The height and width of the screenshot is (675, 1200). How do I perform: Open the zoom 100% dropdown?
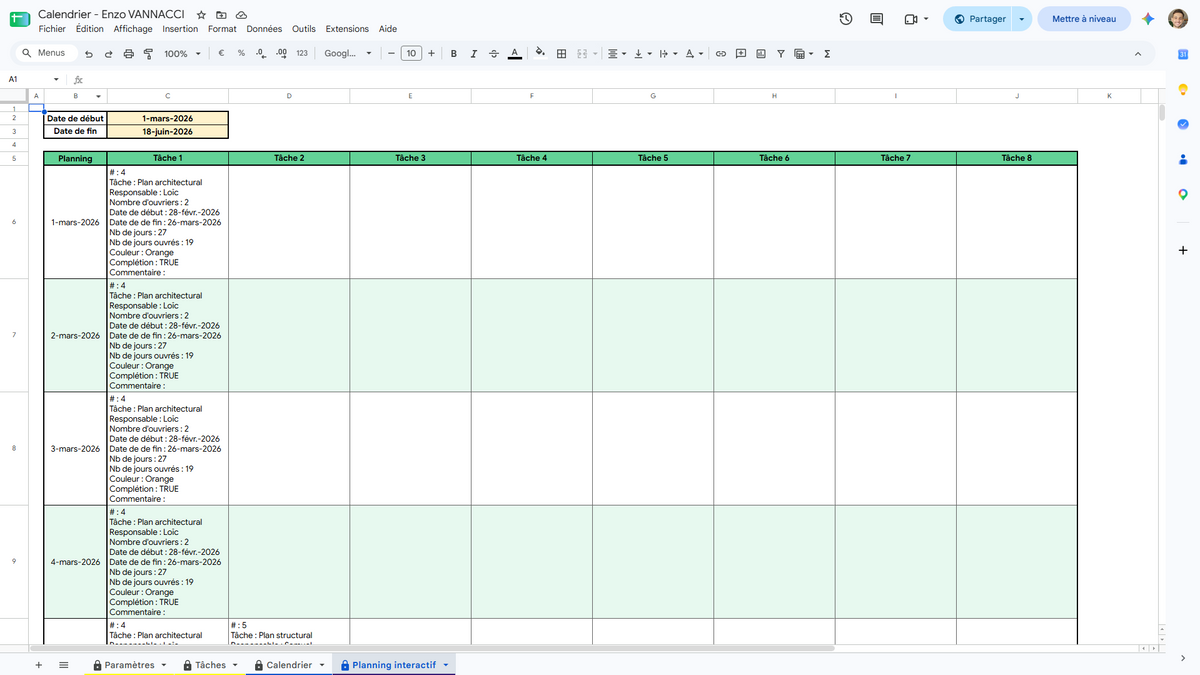182,53
